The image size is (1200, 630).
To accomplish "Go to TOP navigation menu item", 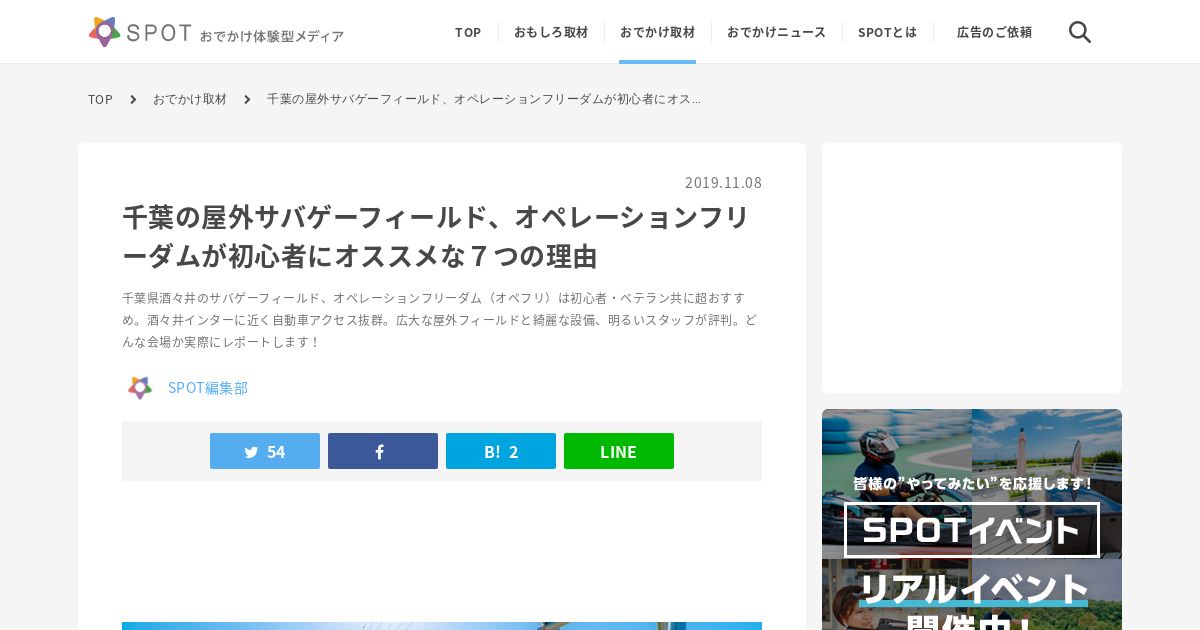I will 468,32.
